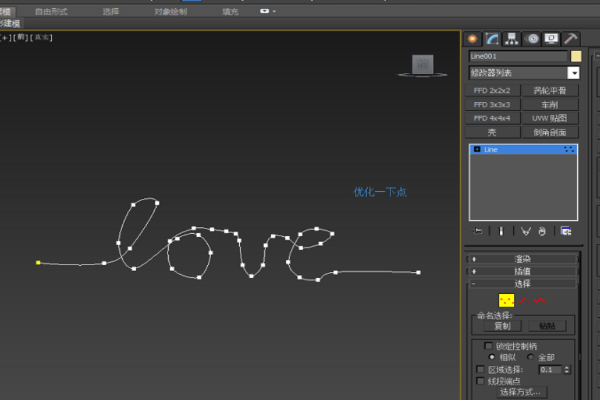Select the 全部 radio button

[530, 357]
